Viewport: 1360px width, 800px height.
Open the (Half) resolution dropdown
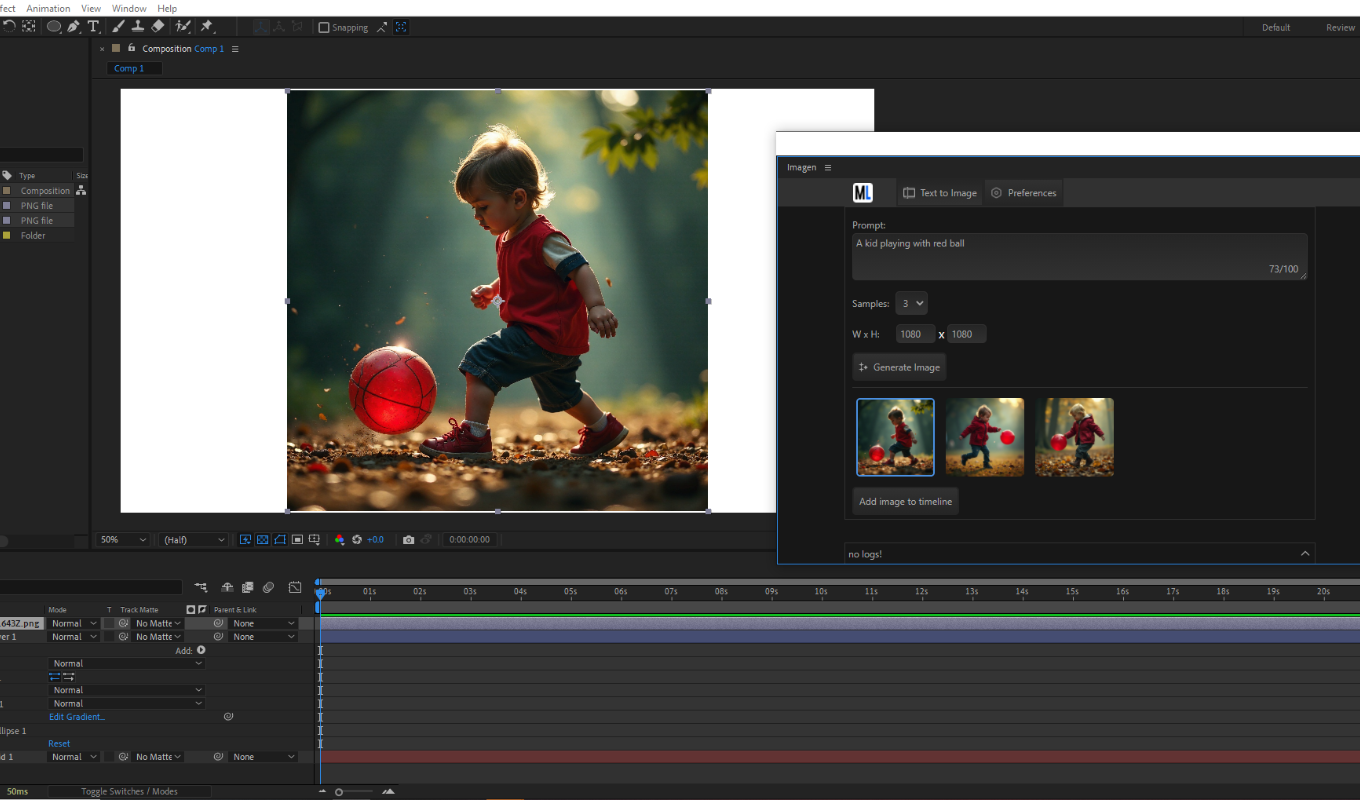[192, 539]
